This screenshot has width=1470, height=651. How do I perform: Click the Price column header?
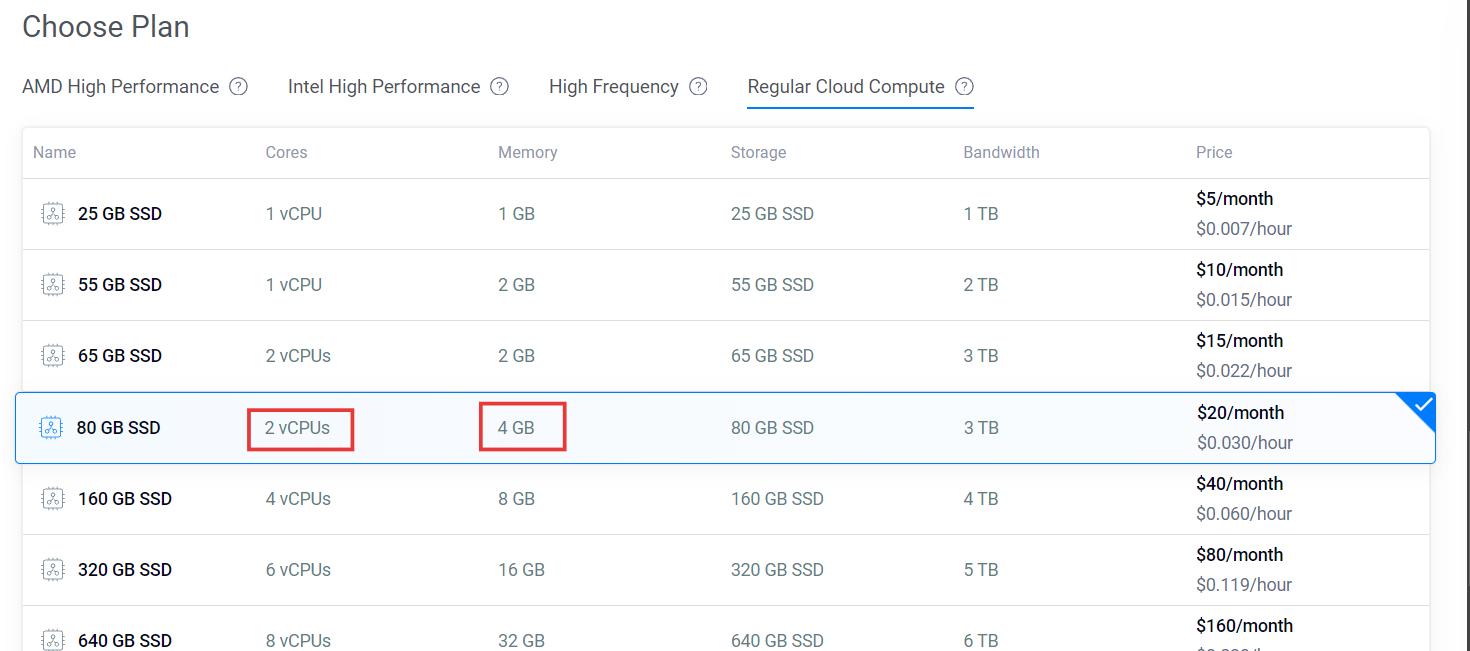point(1214,153)
